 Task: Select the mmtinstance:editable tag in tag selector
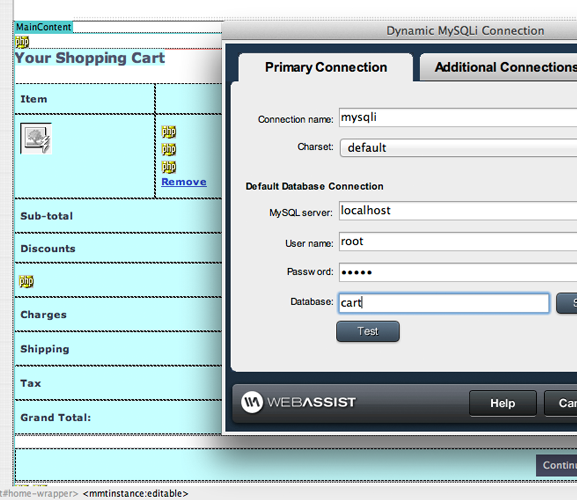pos(135,493)
